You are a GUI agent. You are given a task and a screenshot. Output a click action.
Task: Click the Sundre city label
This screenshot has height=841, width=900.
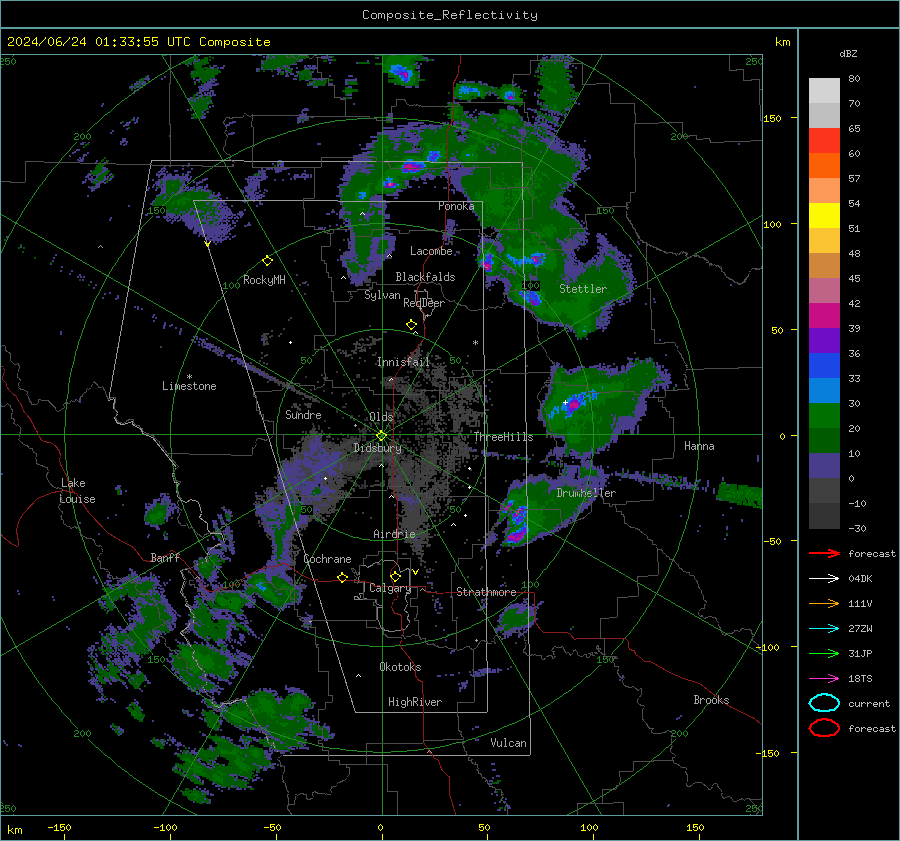[x=303, y=415]
